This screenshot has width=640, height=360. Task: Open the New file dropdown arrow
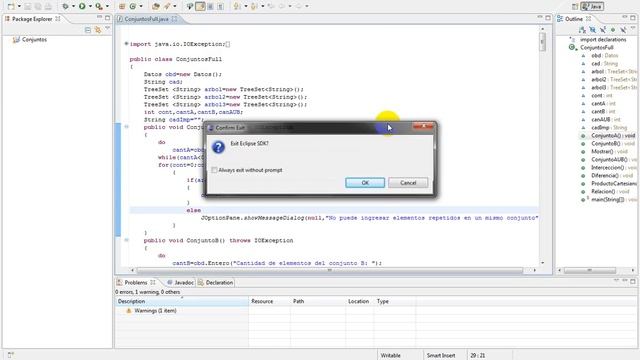point(19,6)
